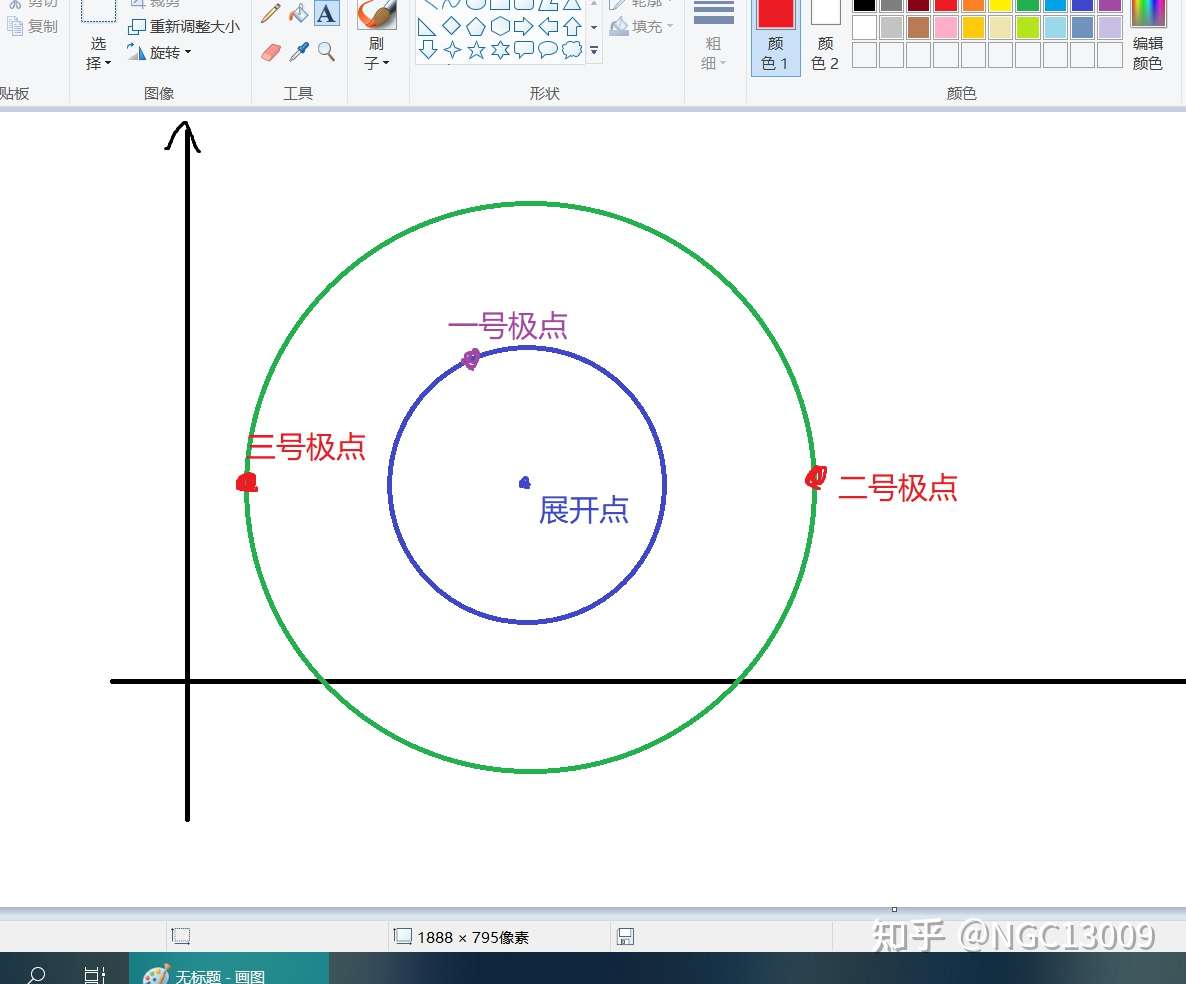The width and height of the screenshot is (1186, 984).
Task: Choose the right arrow shape
Action: [x=523, y=26]
